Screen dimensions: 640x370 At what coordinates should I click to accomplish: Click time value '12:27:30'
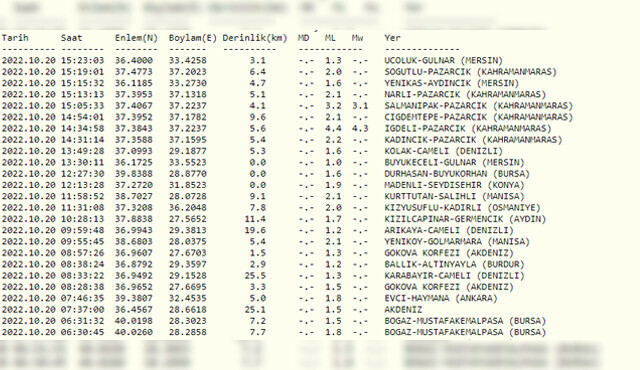pos(82,174)
